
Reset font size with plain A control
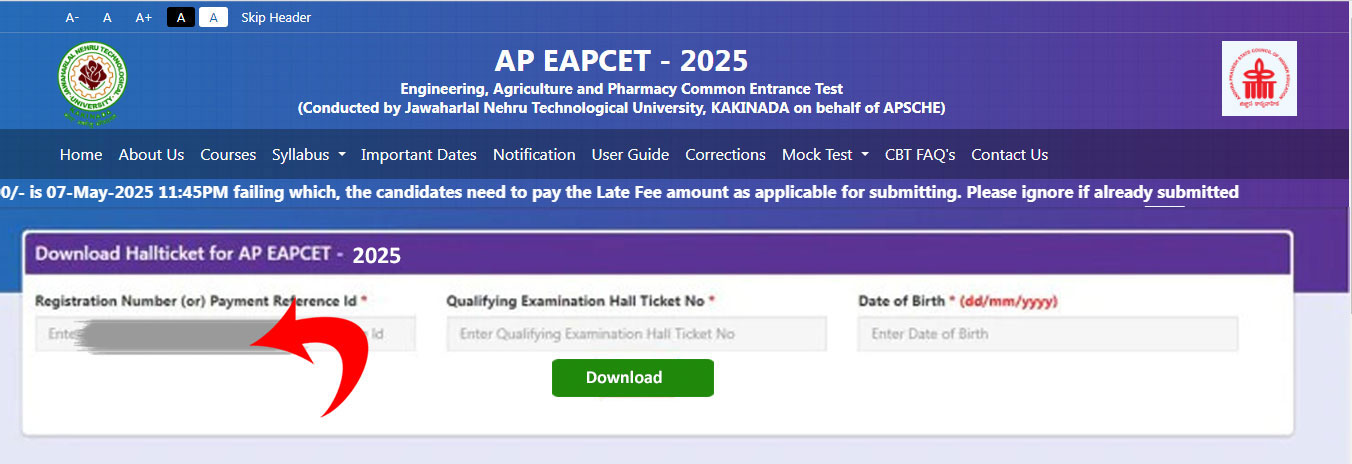point(107,17)
